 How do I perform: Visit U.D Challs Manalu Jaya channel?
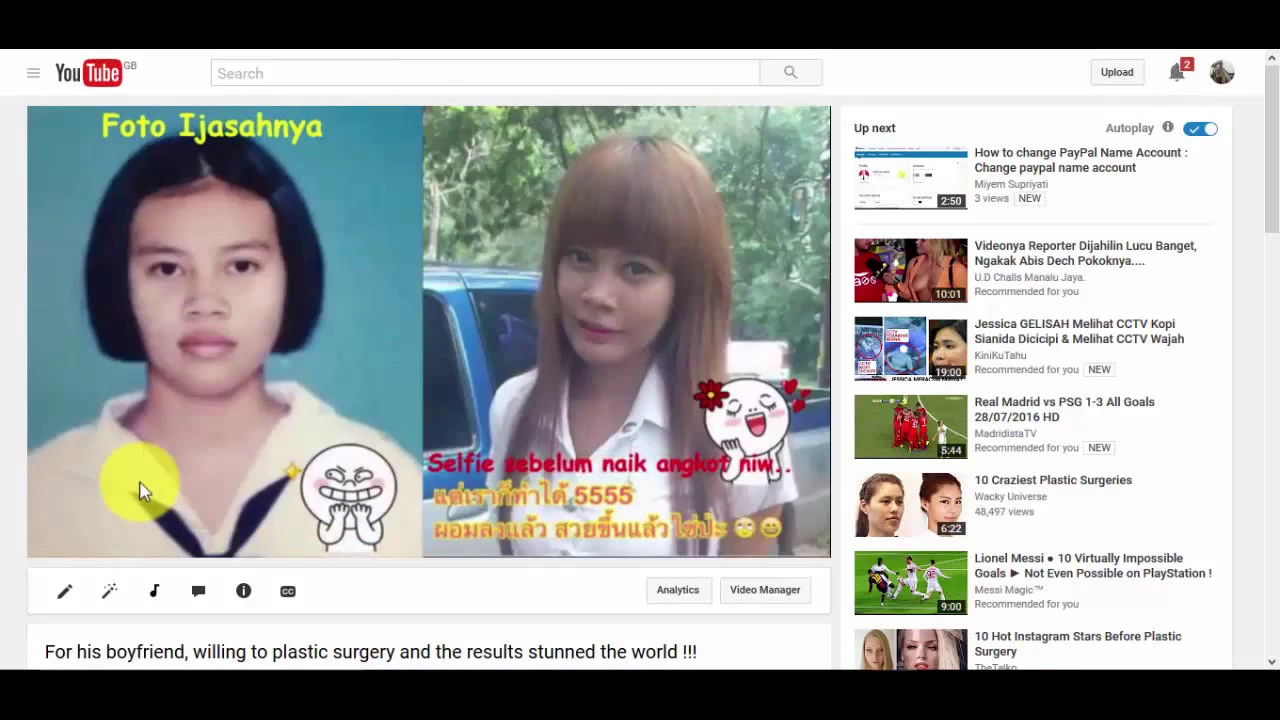[1029, 277]
